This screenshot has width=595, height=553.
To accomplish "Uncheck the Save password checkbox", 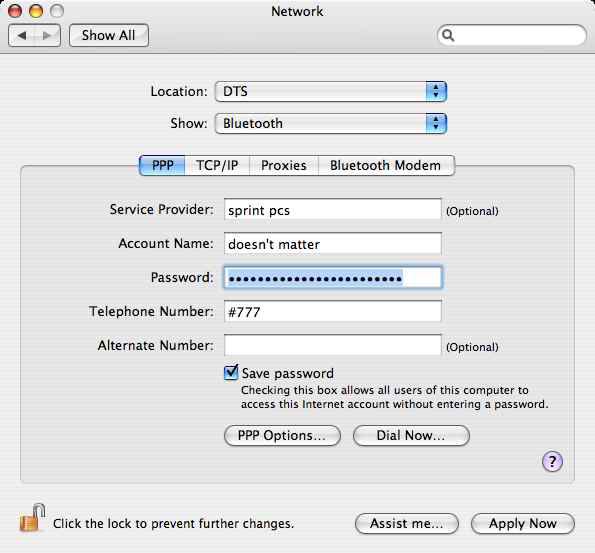I will coord(231,373).
